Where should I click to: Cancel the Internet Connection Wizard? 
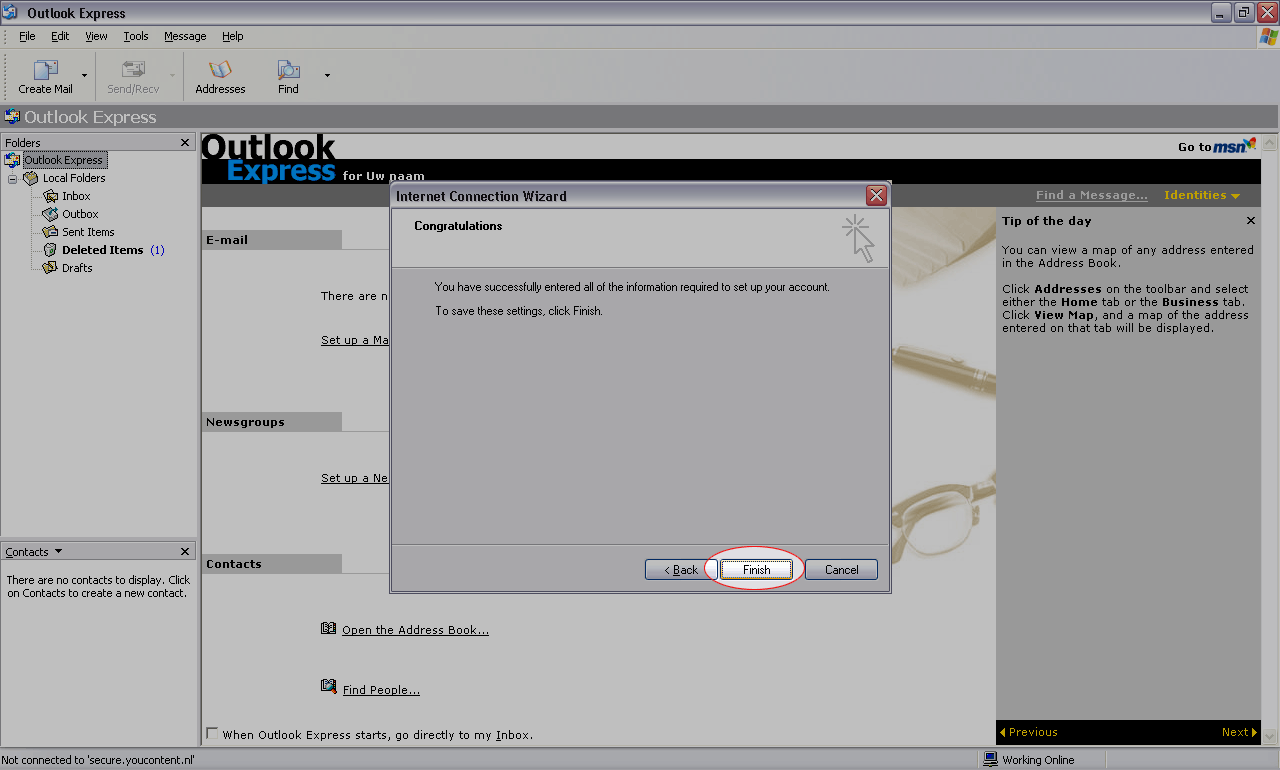pos(841,570)
